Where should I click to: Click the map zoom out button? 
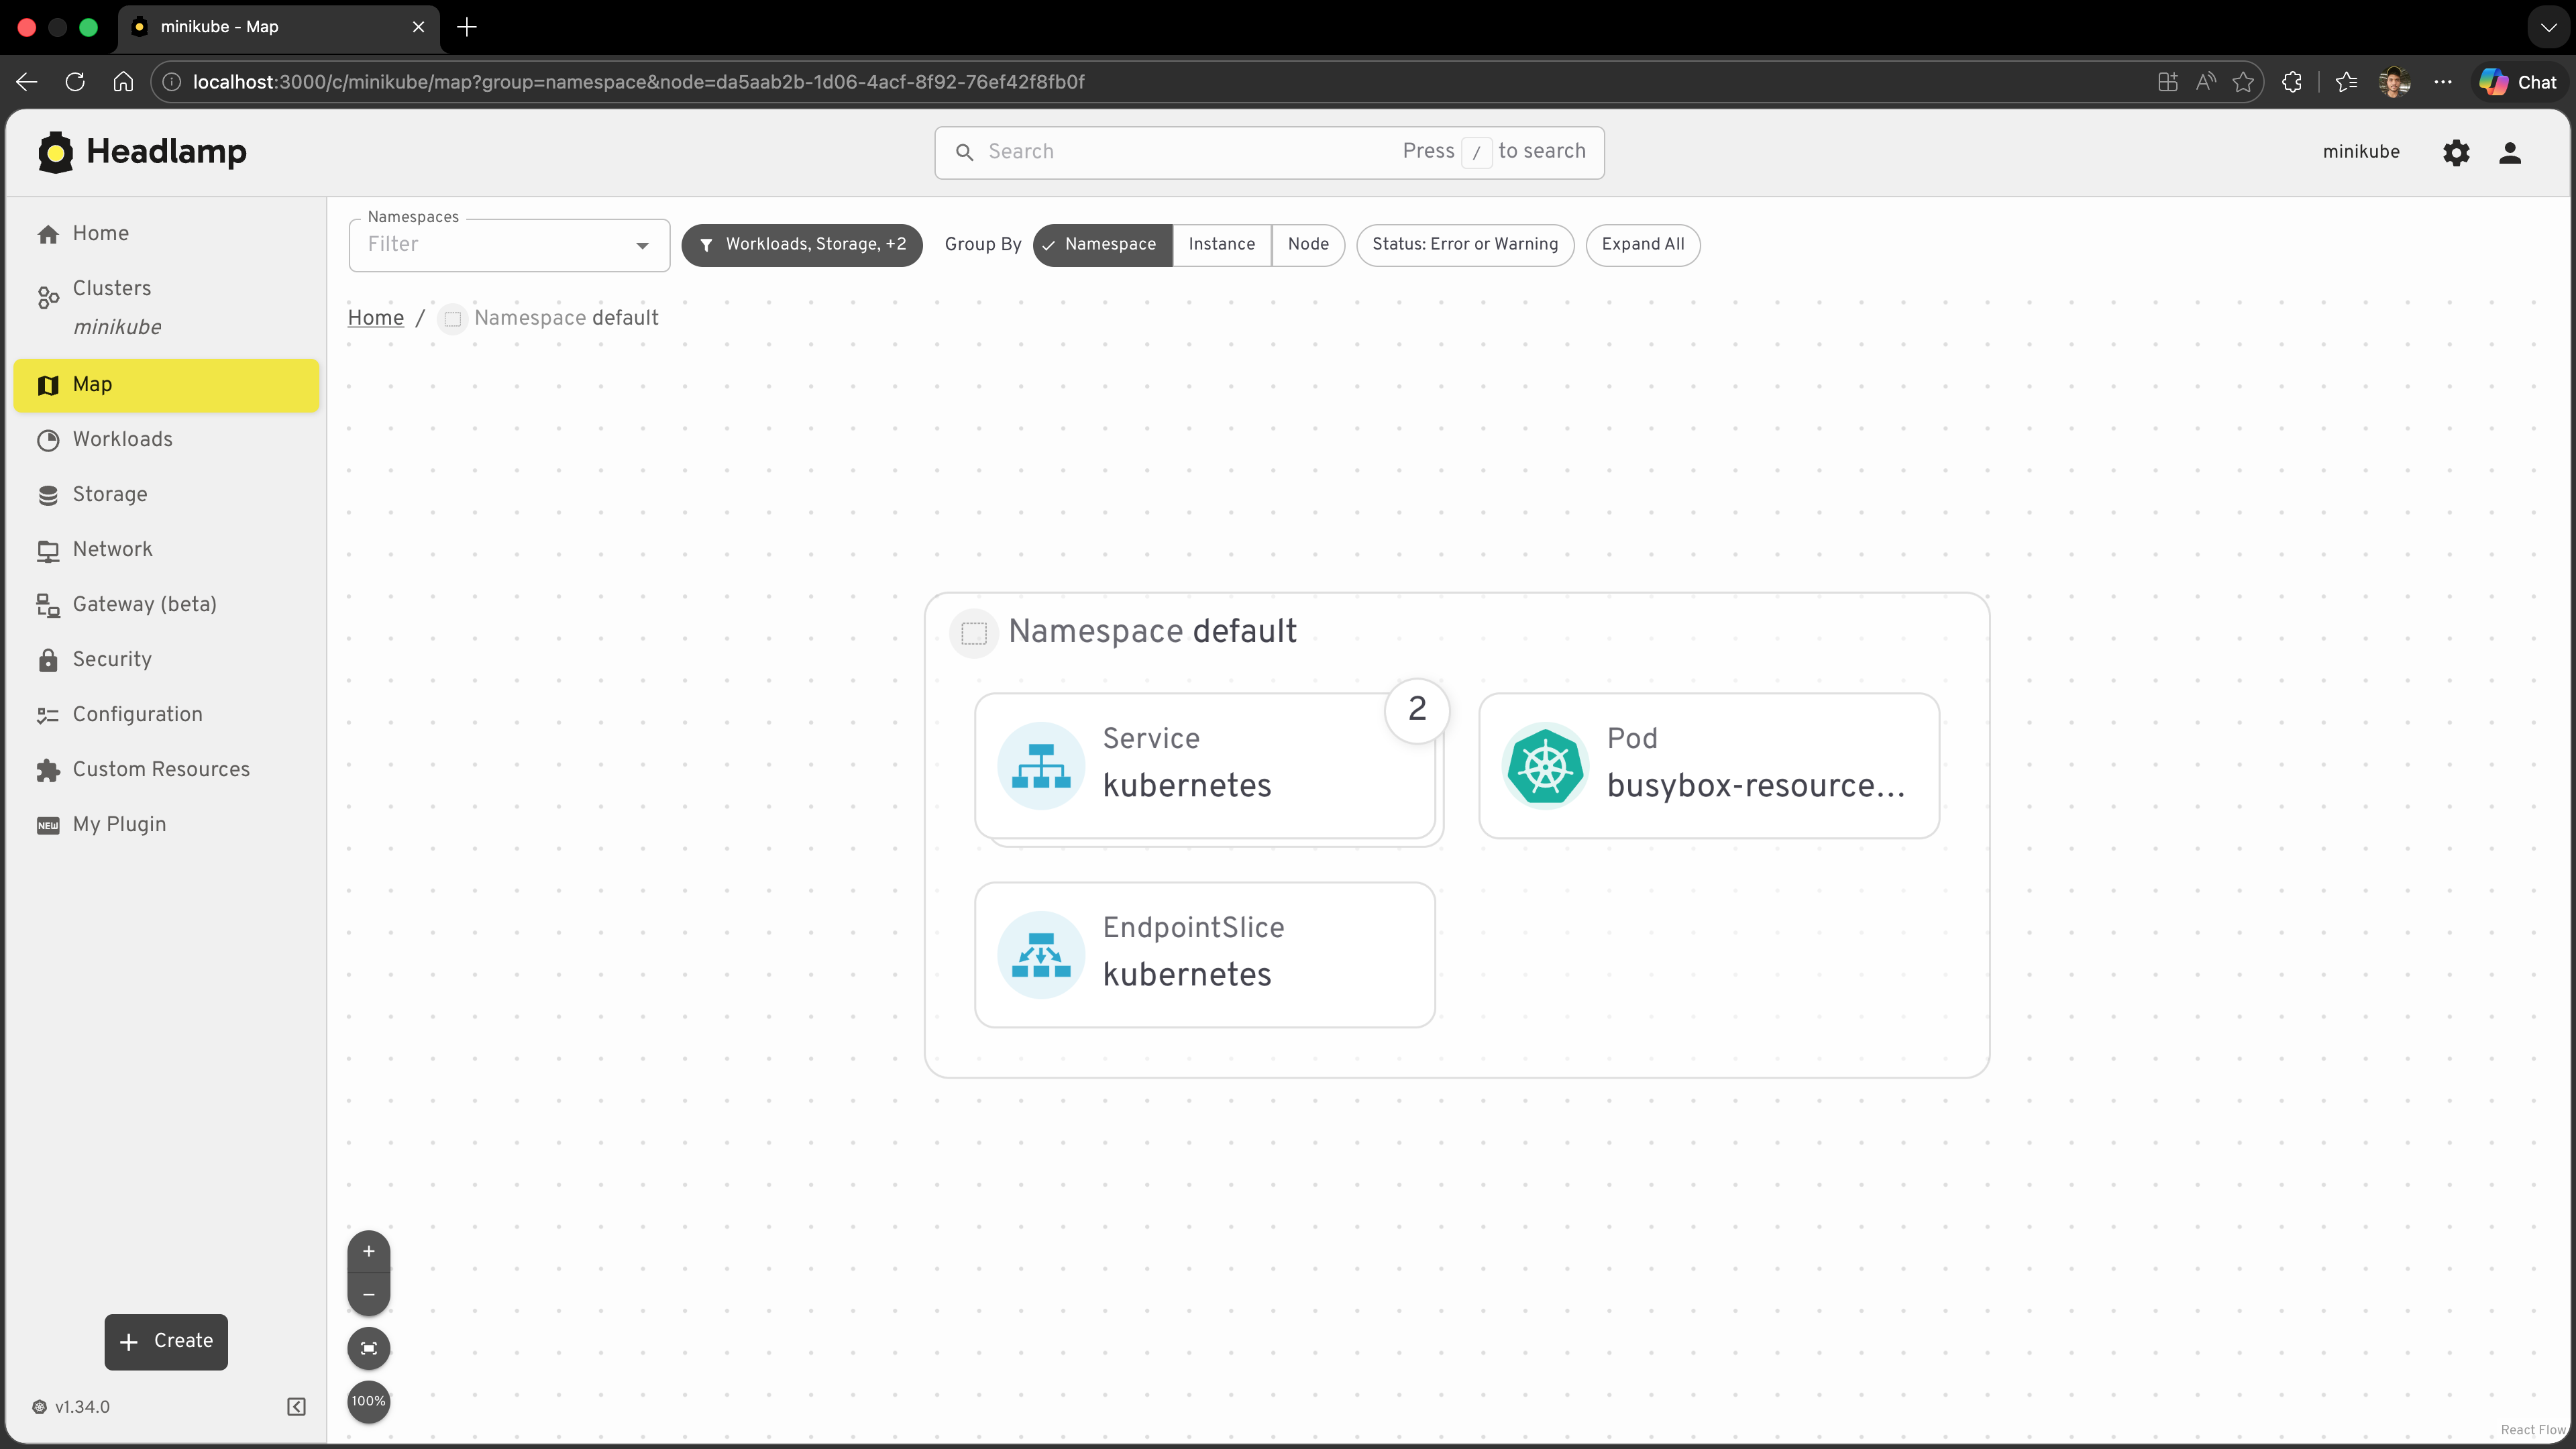[x=368, y=1294]
